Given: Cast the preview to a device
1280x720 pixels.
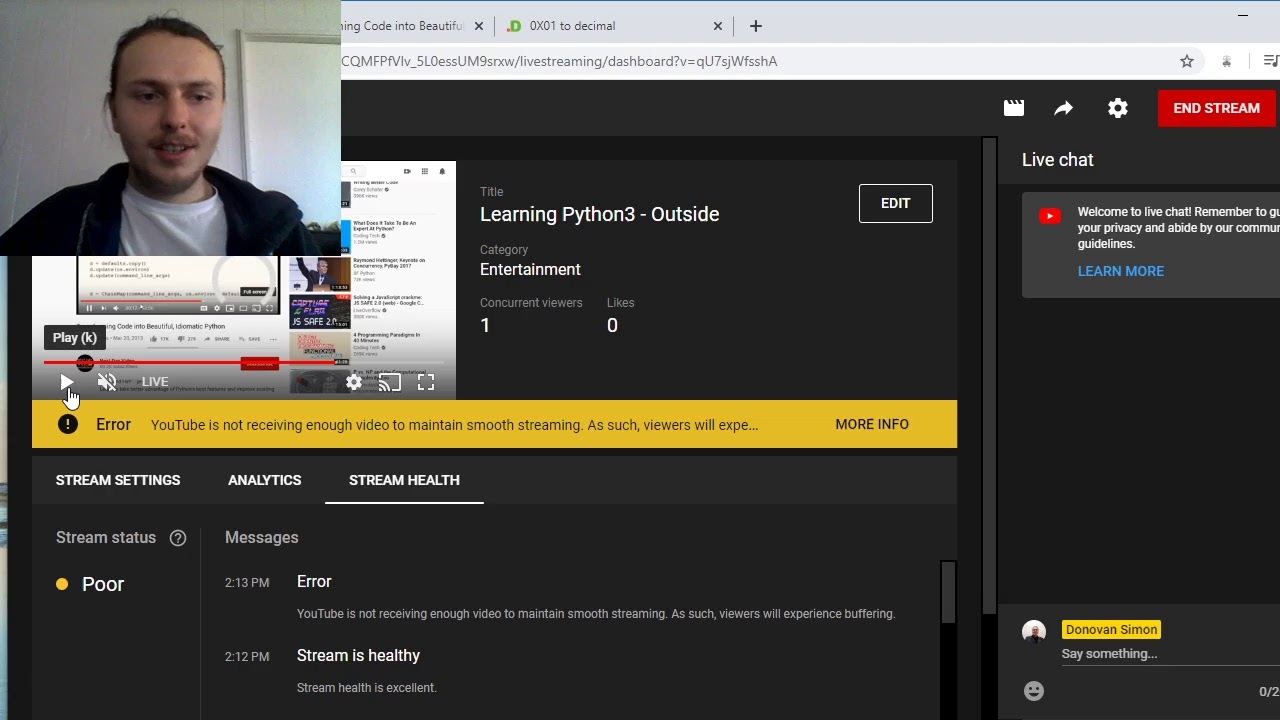Looking at the screenshot, I should coord(390,382).
